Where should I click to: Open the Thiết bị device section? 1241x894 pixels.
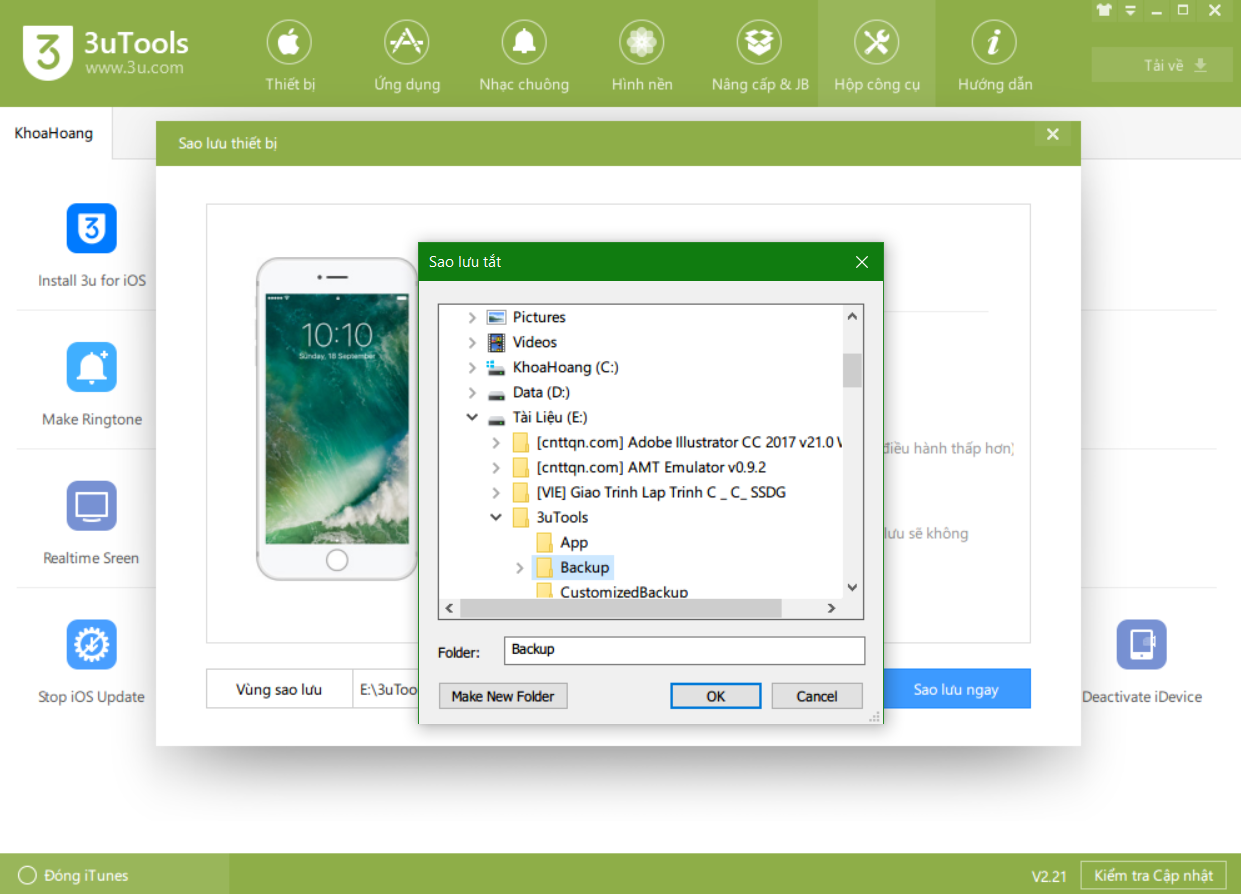coord(289,56)
